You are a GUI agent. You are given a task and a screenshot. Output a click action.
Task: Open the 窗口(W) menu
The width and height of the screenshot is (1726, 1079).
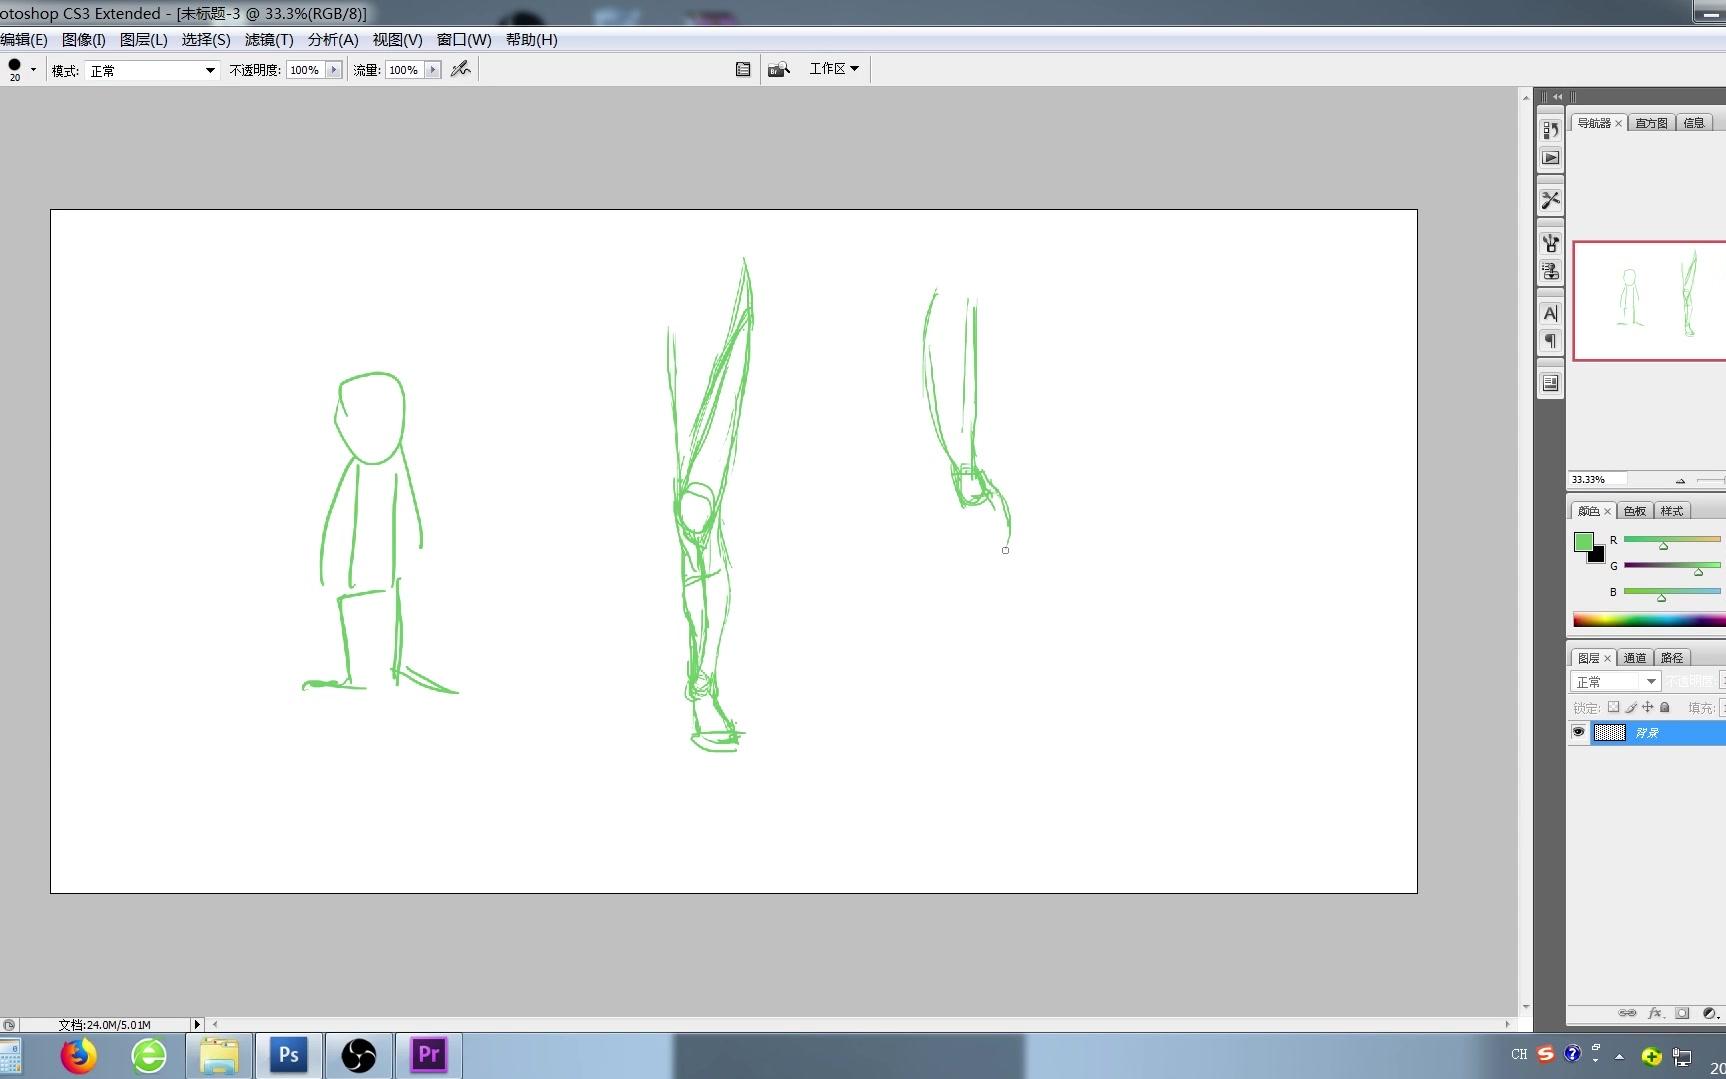click(x=464, y=40)
